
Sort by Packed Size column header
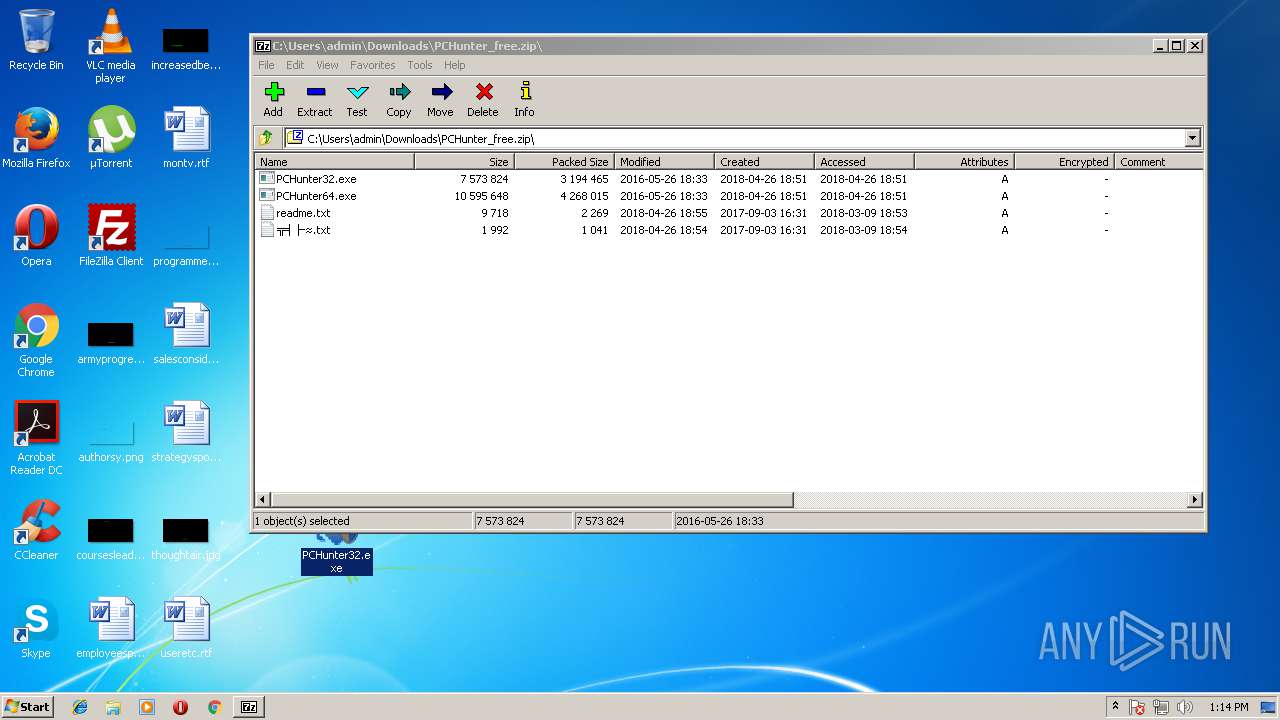564,161
